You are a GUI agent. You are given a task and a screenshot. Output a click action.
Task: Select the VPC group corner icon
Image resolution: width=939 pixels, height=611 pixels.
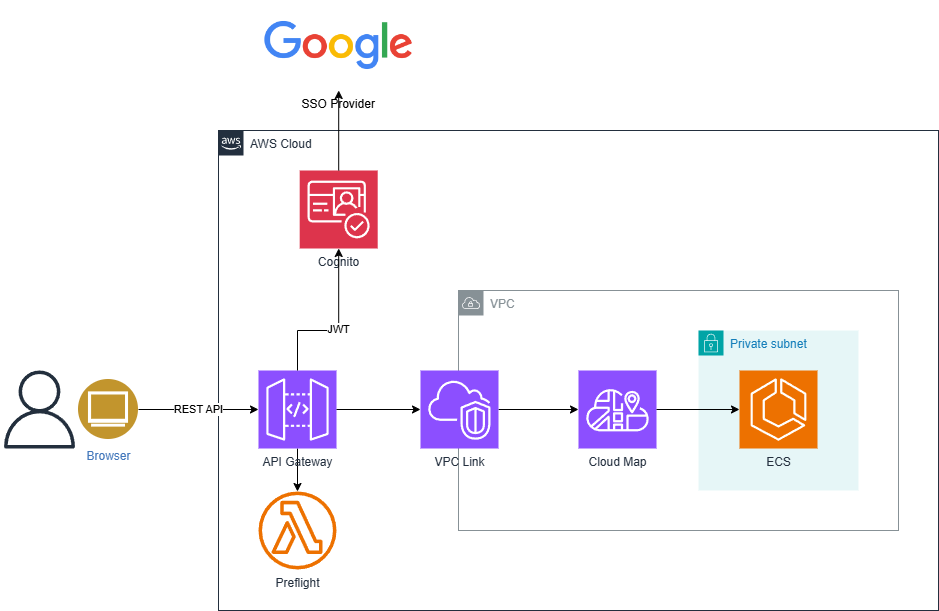(471, 303)
